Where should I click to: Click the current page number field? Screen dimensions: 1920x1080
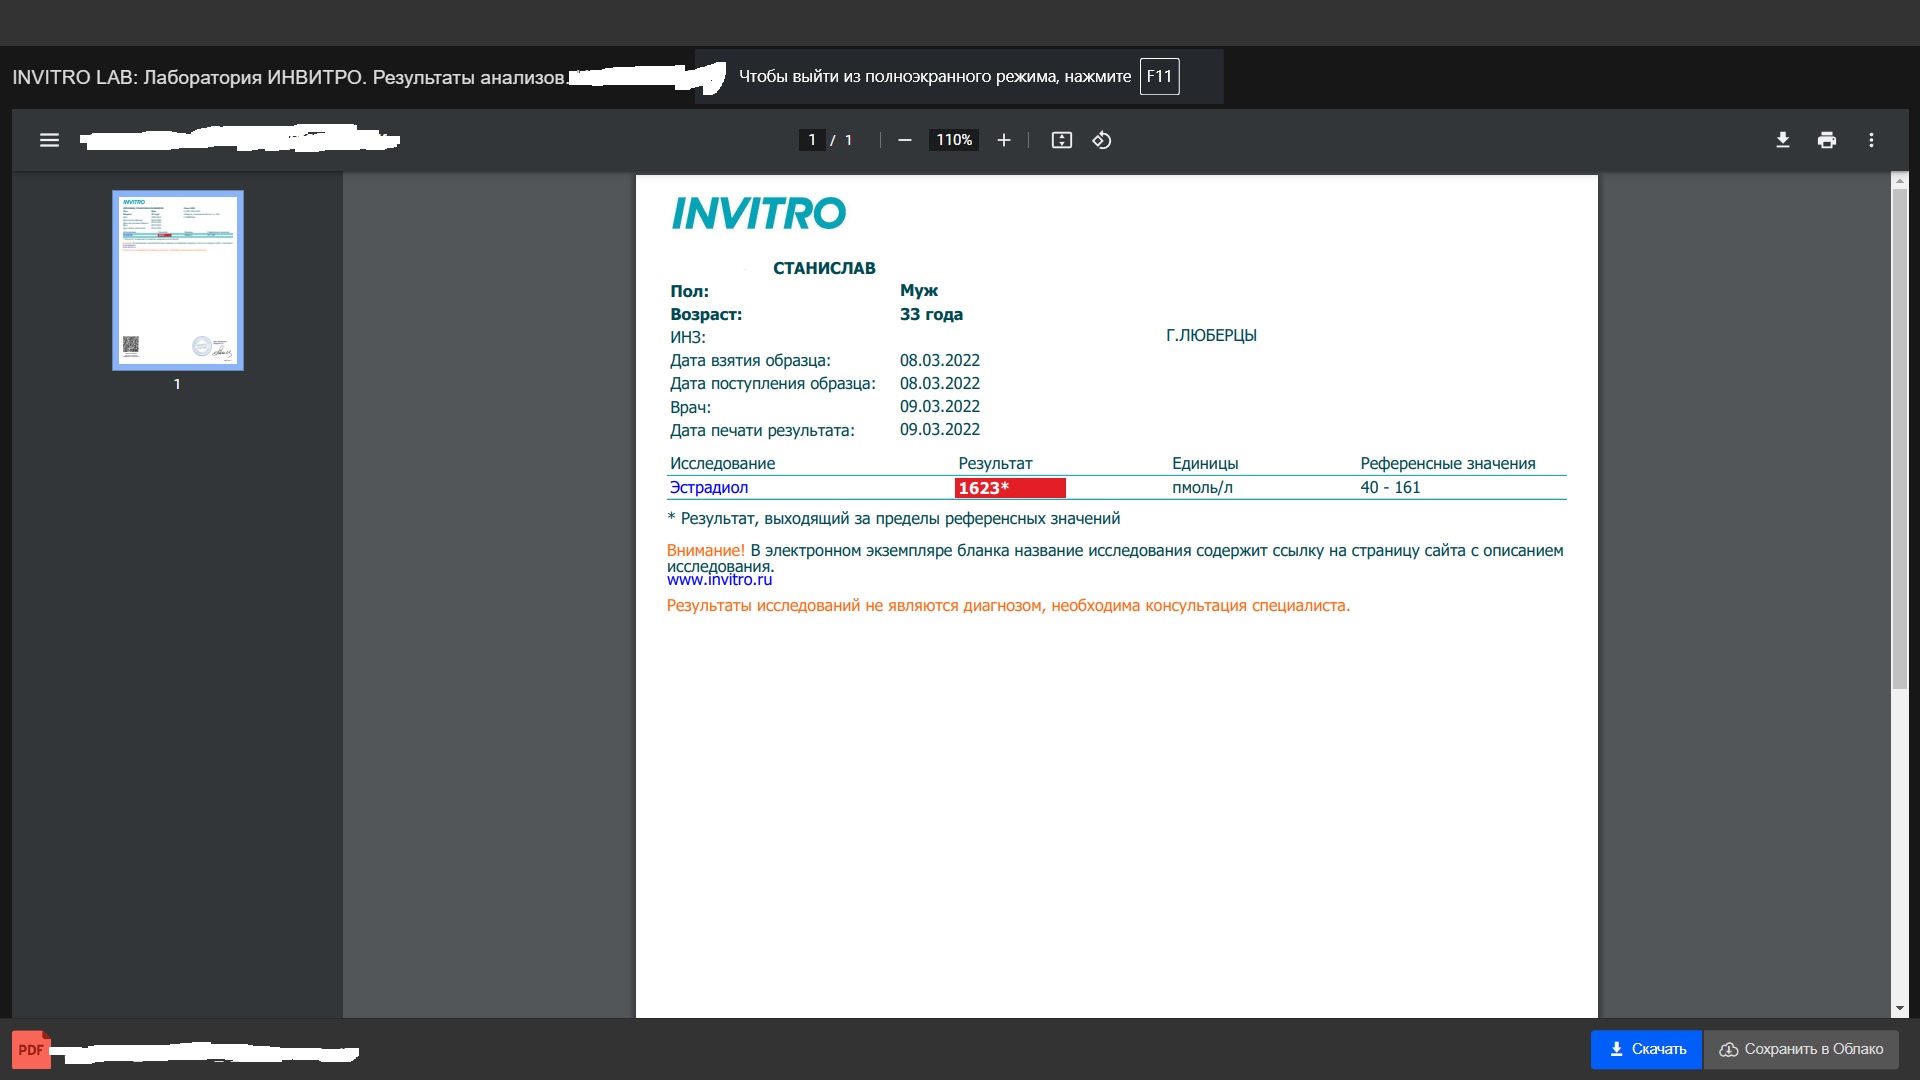pyautogui.click(x=812, y=140)
